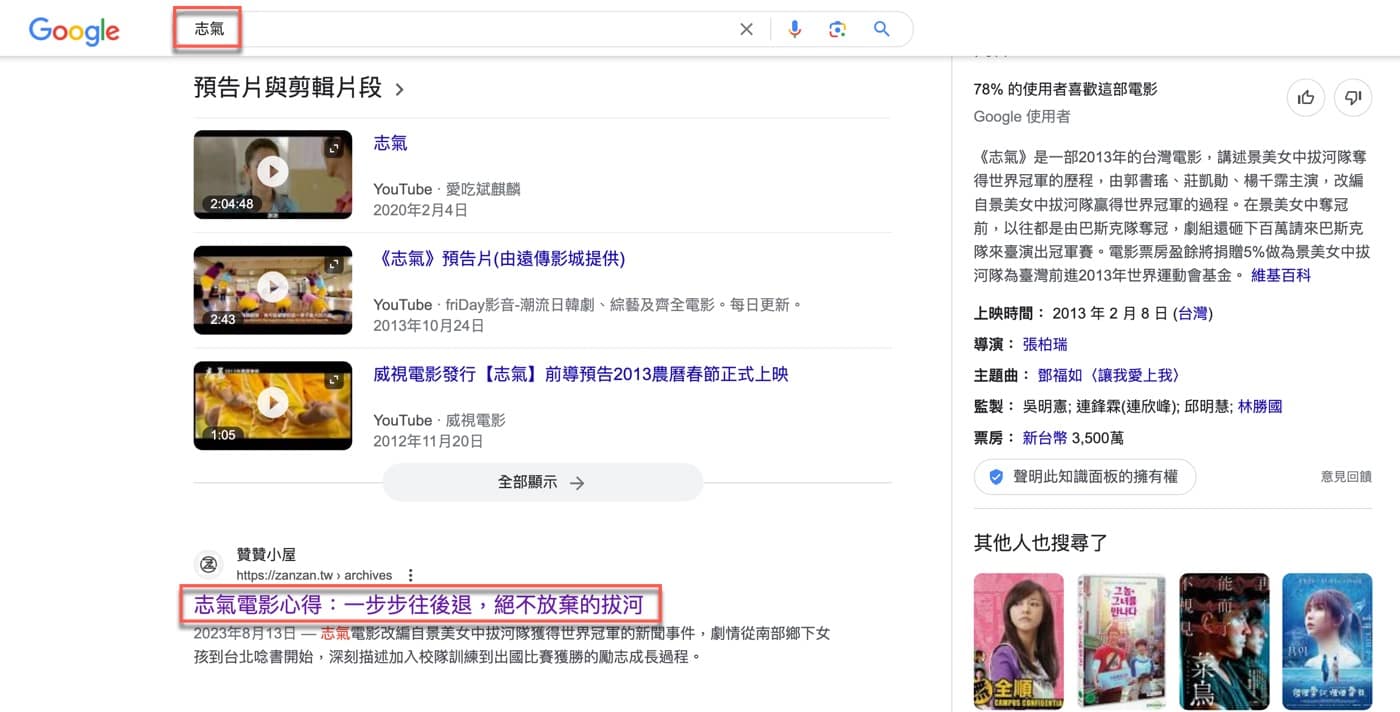
Task: Give thumbs up to this movie
Action: click(1306, 97)
